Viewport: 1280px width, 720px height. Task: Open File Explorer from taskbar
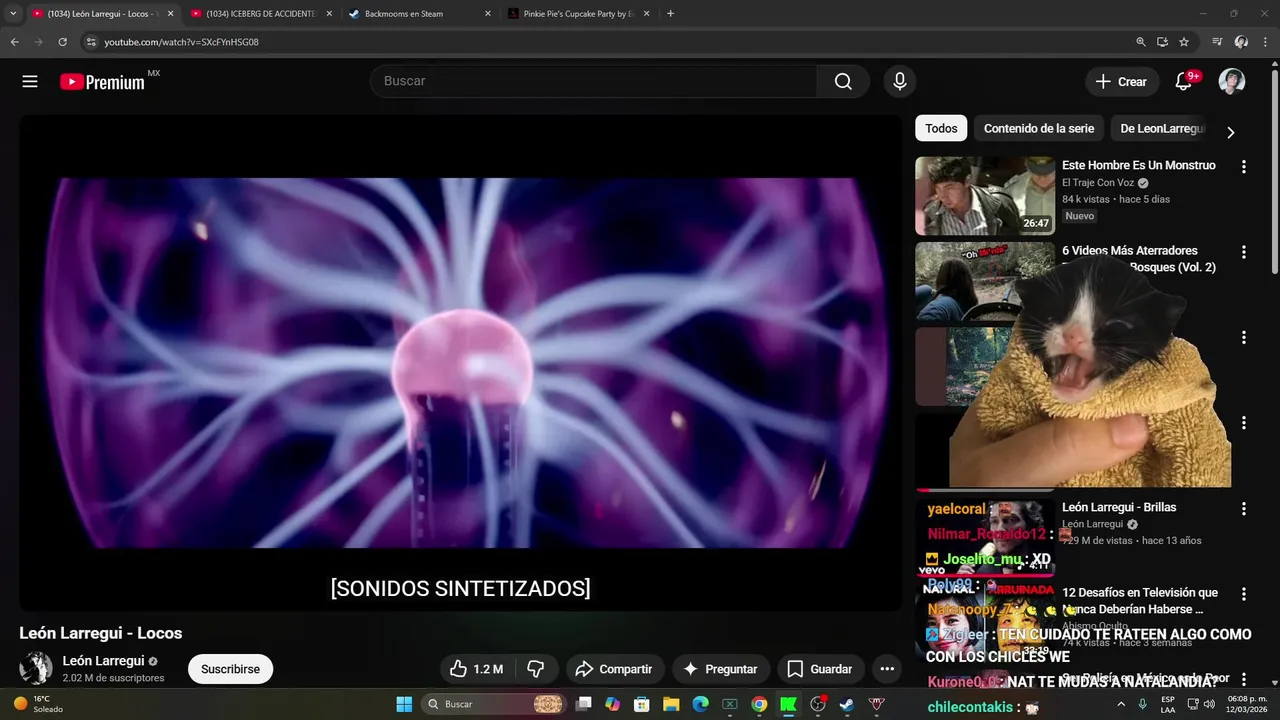pos(671,704)
